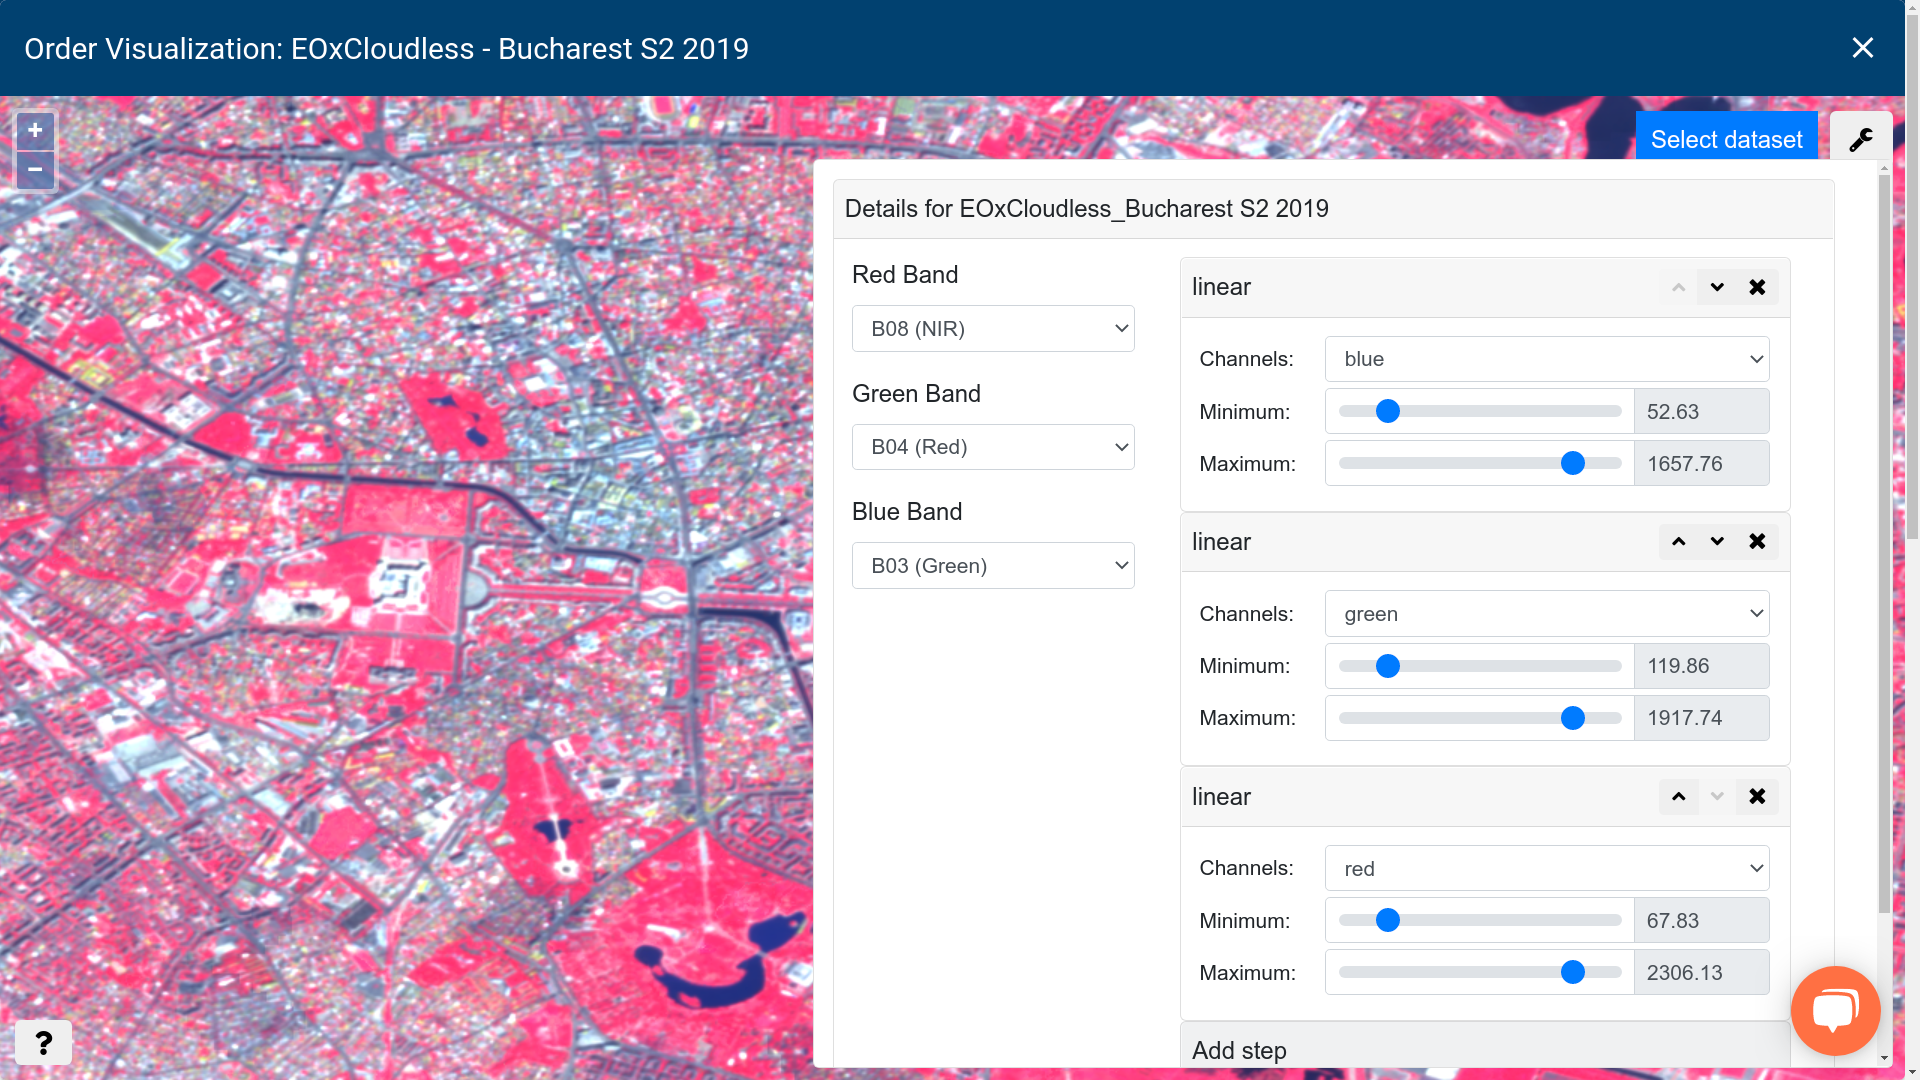Click the Maximum value field showing 2306.13
The image size is (1920, 1080).
[1701, 972]
